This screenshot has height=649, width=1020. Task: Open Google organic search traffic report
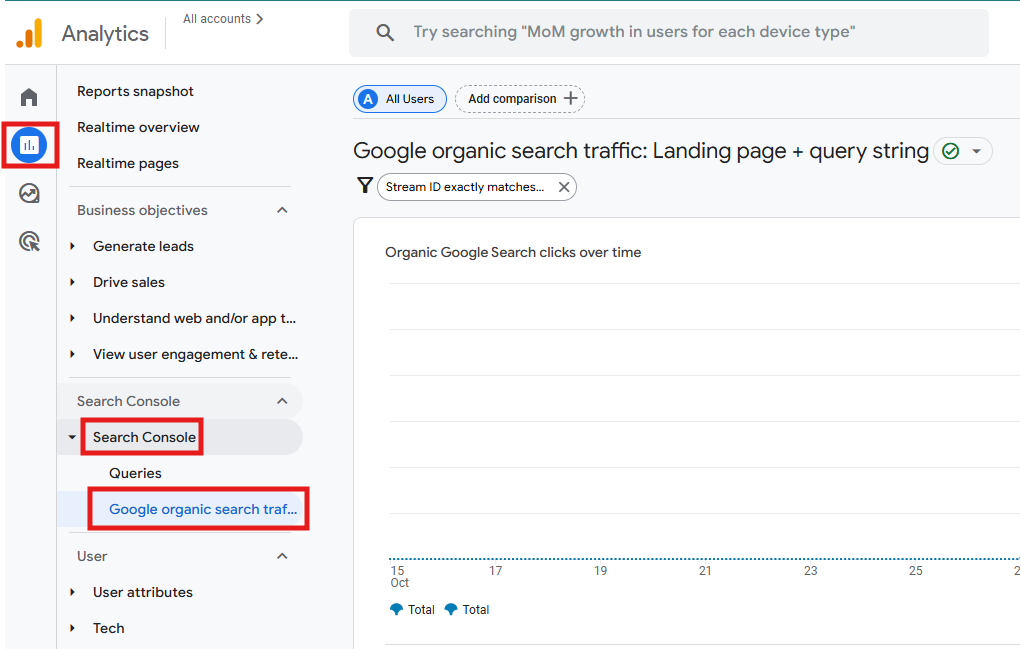tap(202, 509)
